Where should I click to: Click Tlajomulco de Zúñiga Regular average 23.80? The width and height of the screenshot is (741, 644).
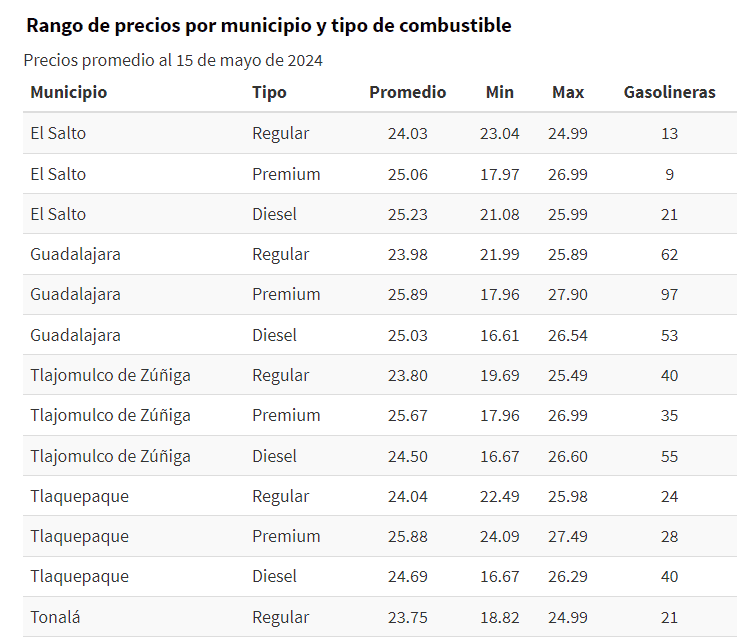407,375
